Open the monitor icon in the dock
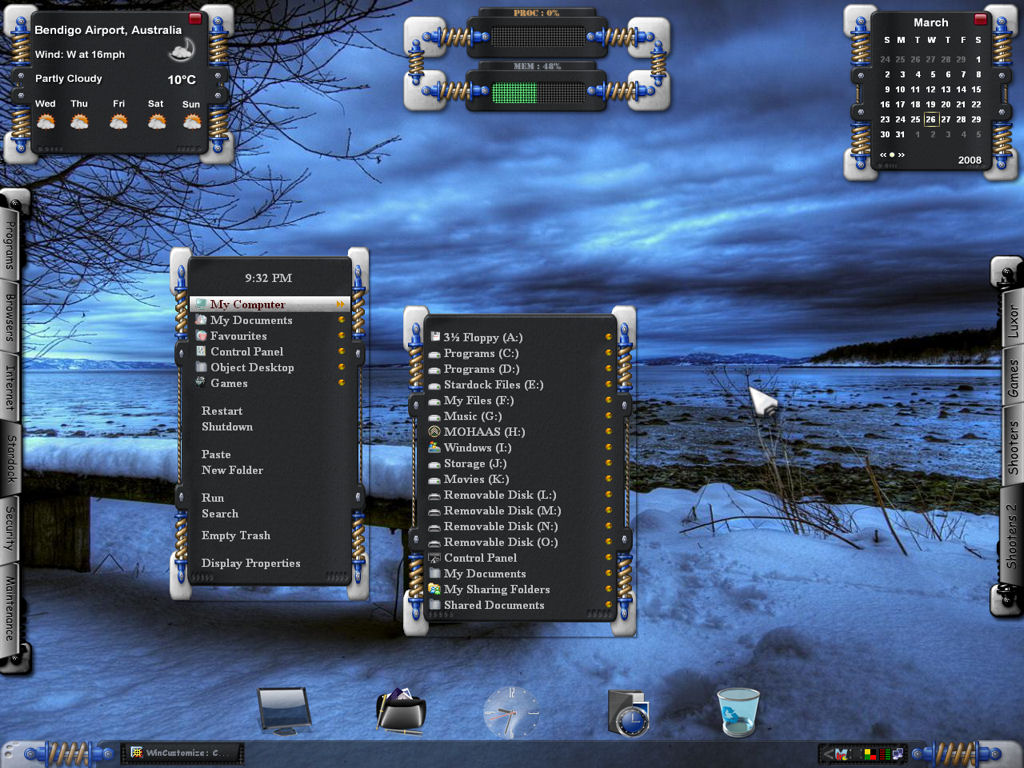 pyautogui.click(x=284, y=711)
